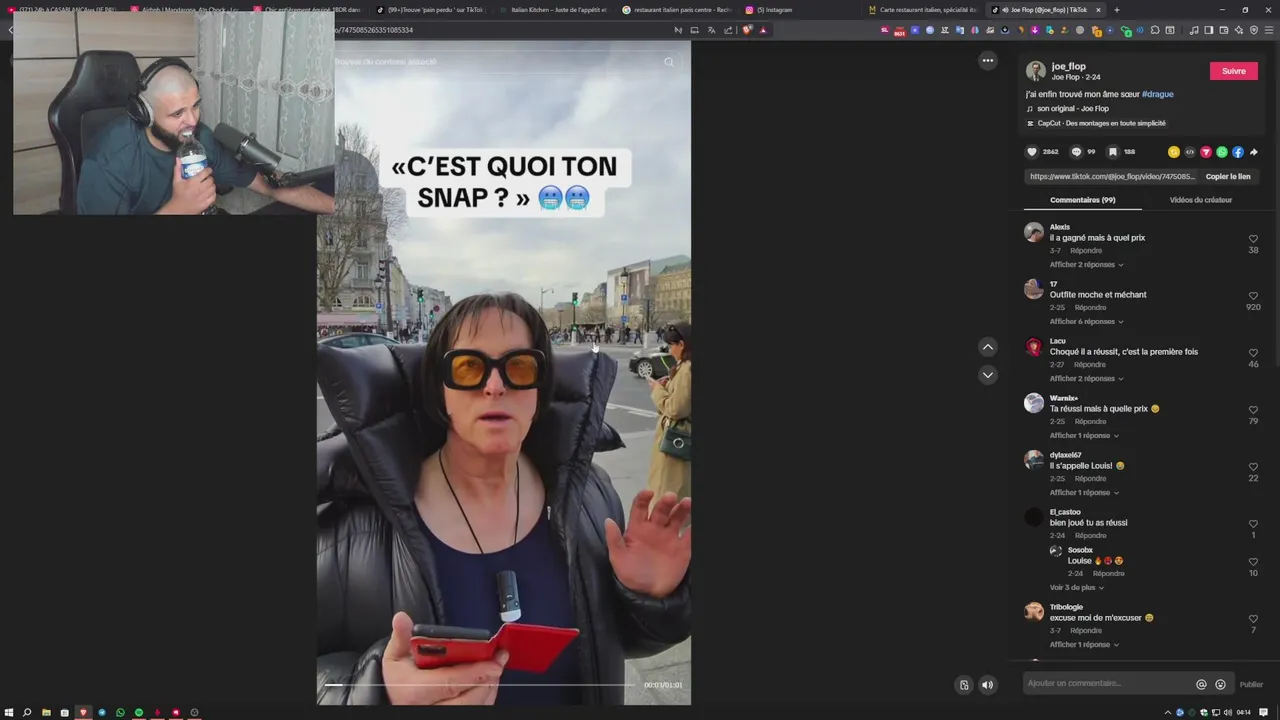Viewport: 1280px width, 720px height.
Task: Switch to Vidéos du créateur tab
Action: click(x=1200, y=200)
